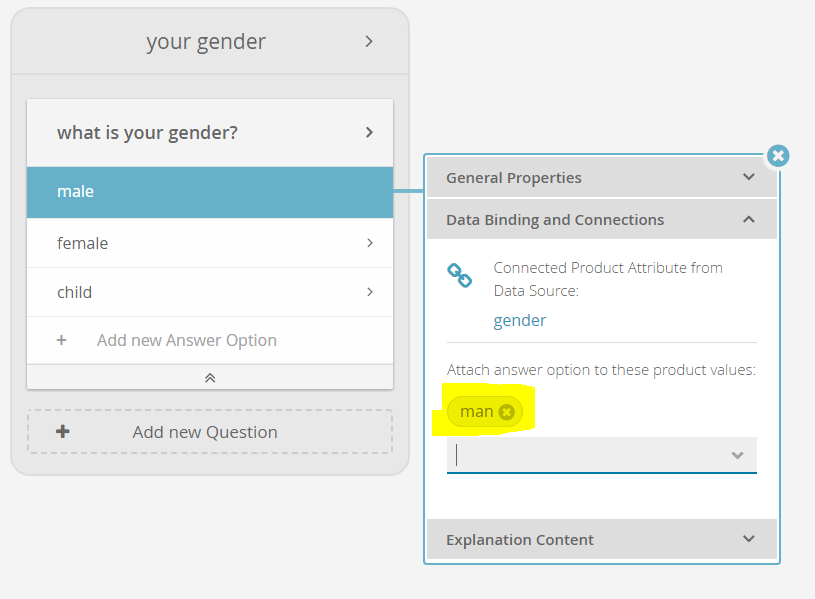This screenshot has width=815, height=599.
Task: Expand the Explanation Content section
Action: [x=601, y=539]
